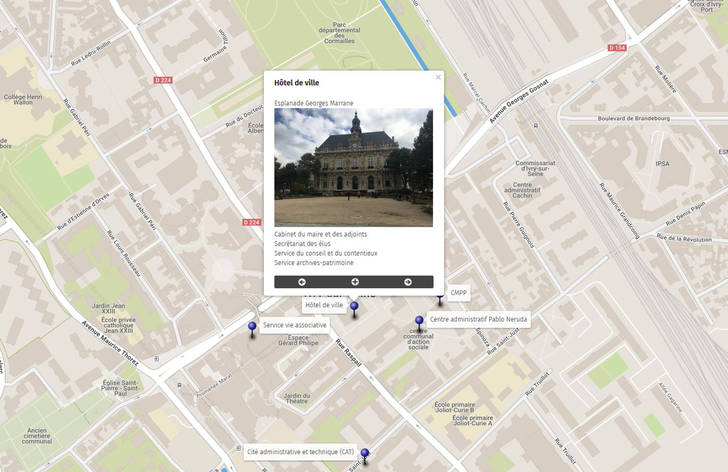Click Parc départemental des Cormailles label
728x472 pixels.
pyautogui.click(x=339, y=32)
